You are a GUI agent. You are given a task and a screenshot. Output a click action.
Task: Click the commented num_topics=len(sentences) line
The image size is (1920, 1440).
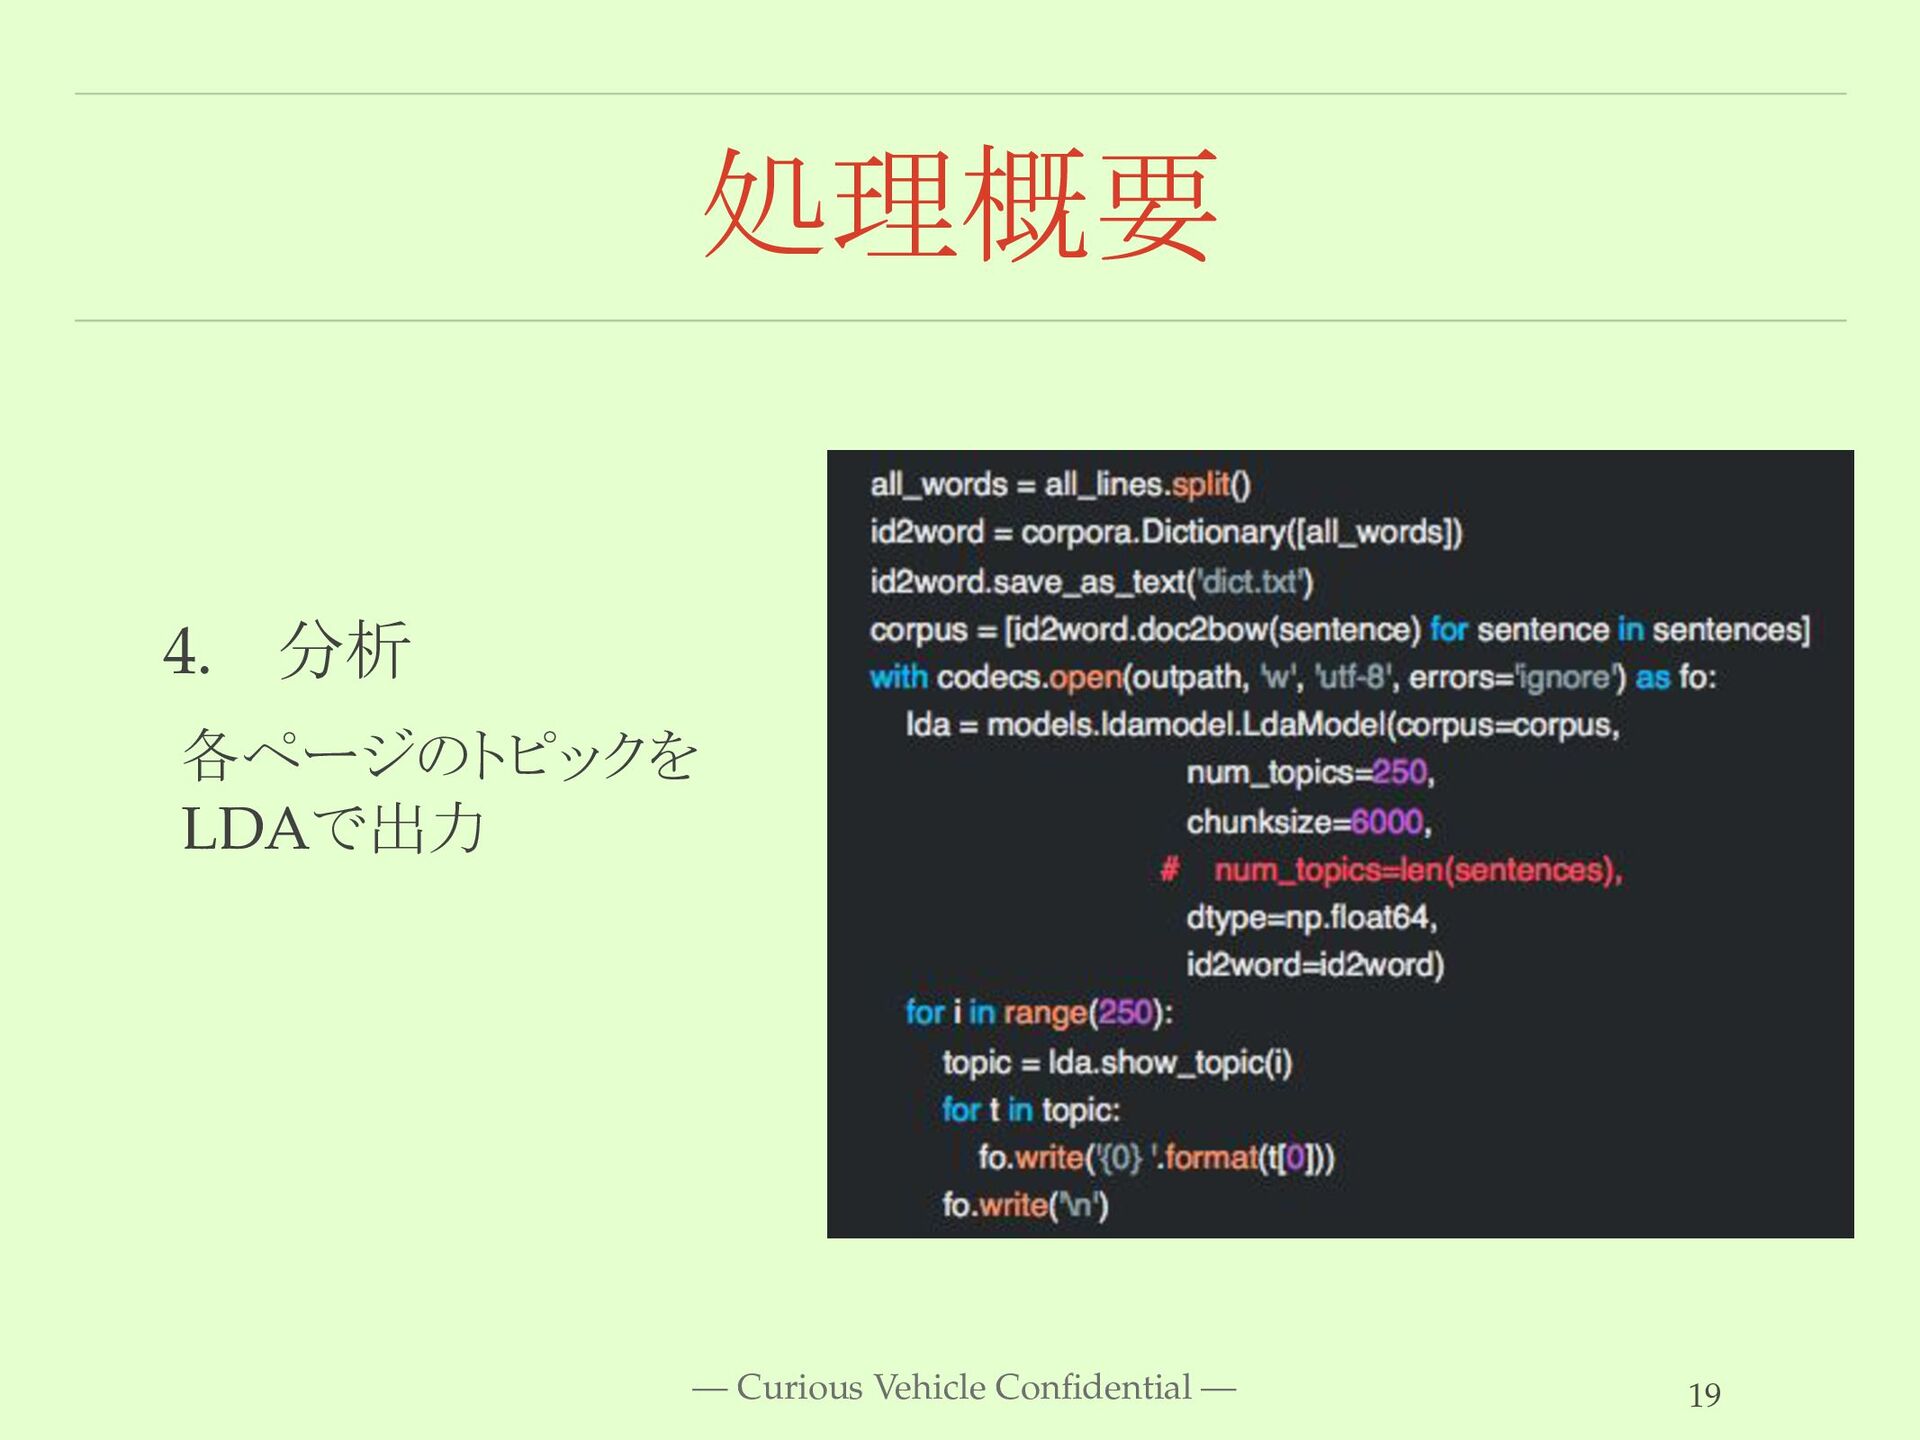pyautogui.click(x=1392, y=870)
